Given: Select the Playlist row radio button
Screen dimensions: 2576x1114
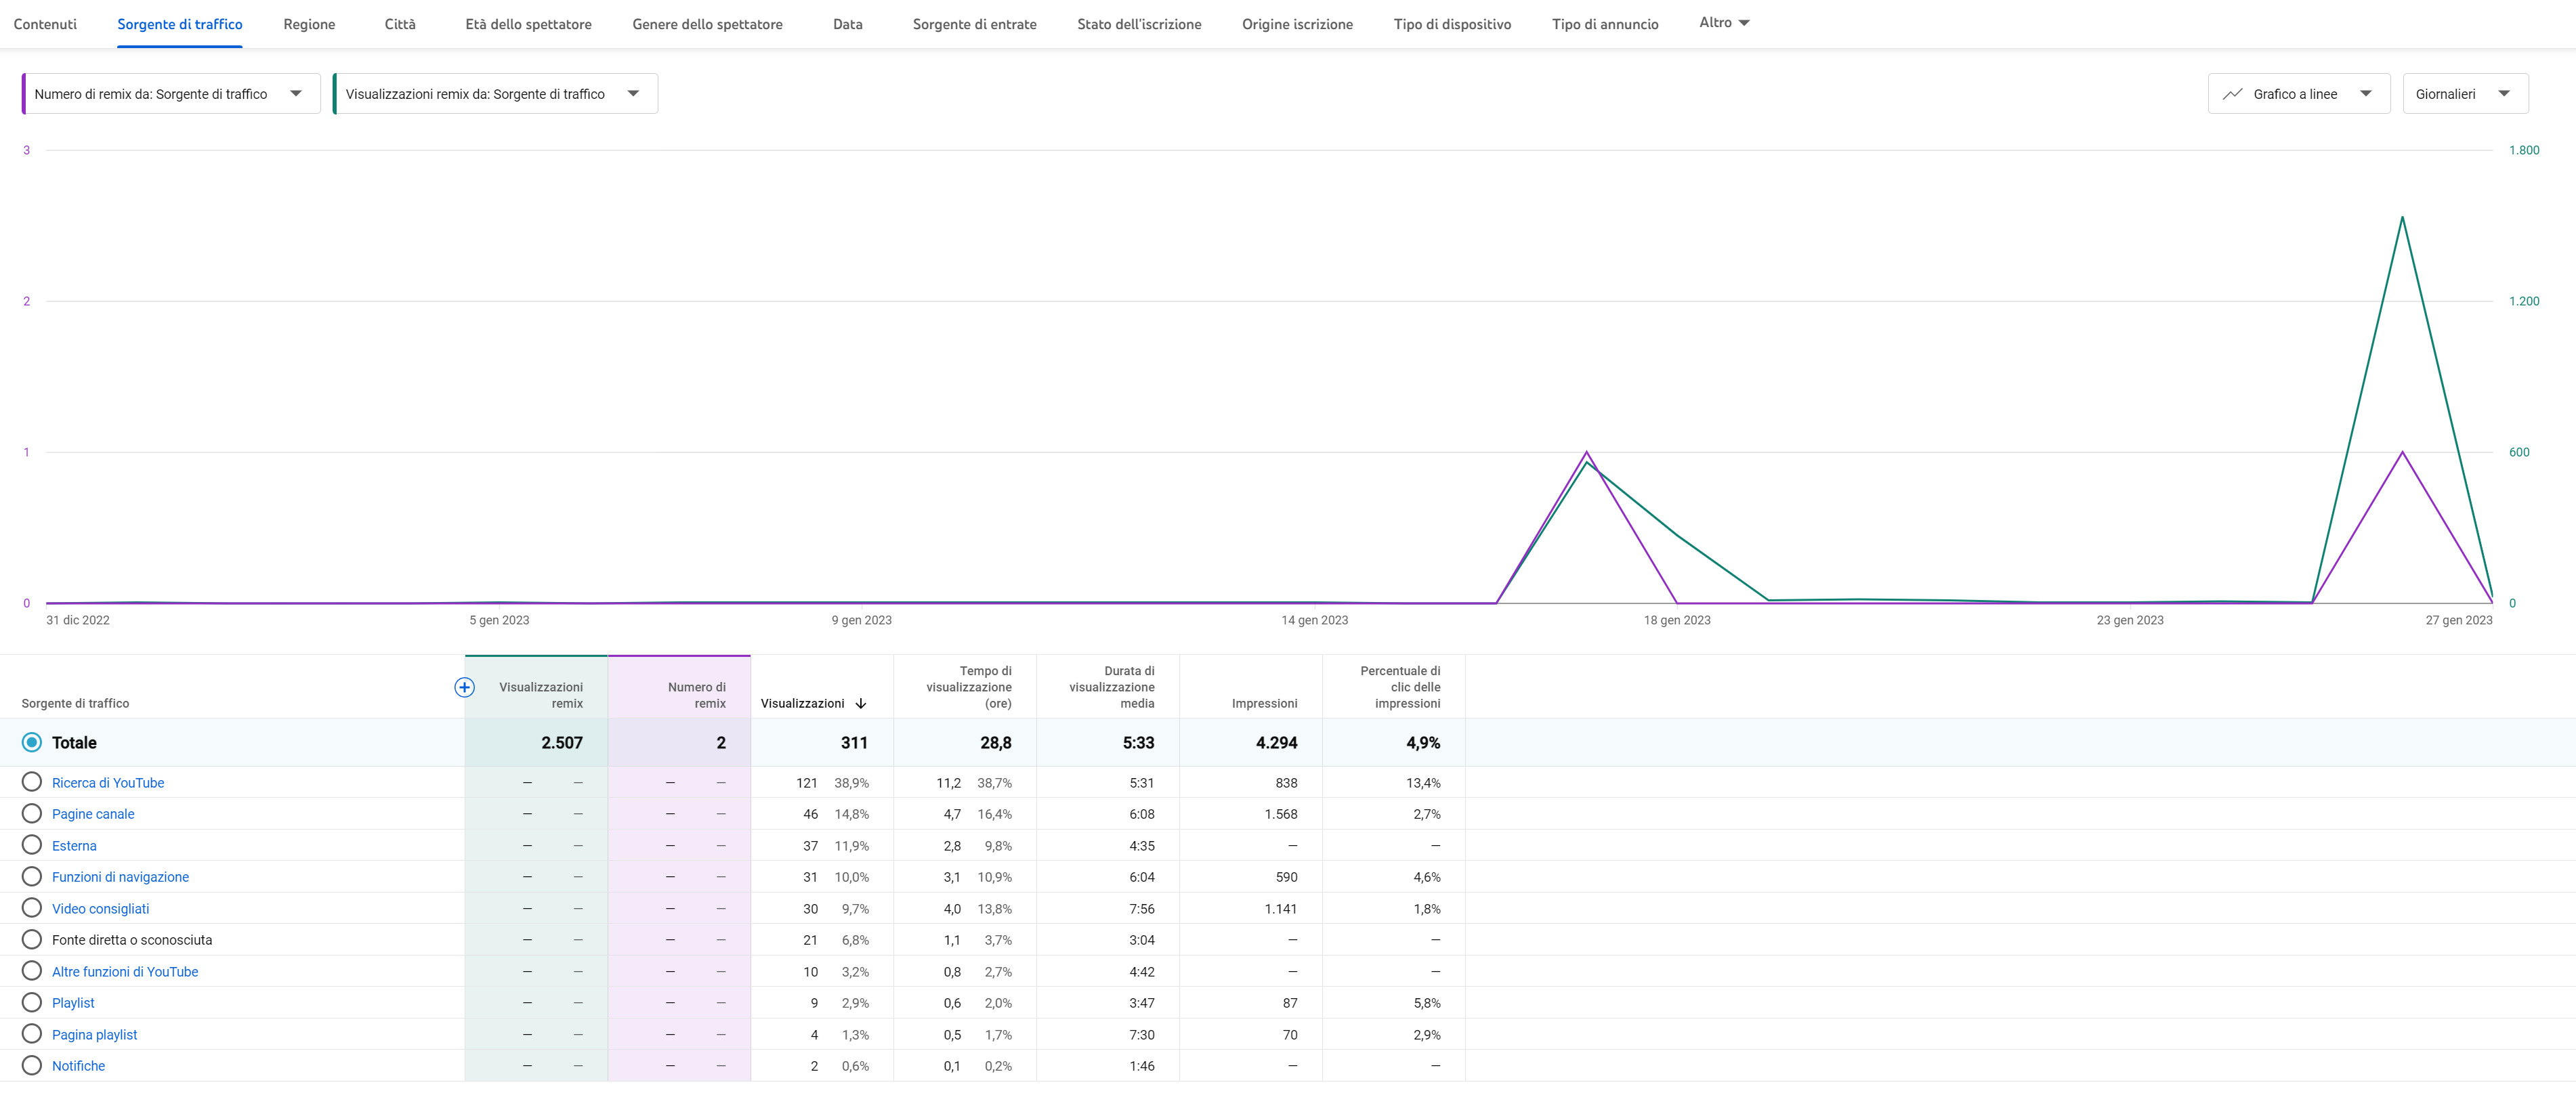Looking at the screenshot, I should 32,1003.
